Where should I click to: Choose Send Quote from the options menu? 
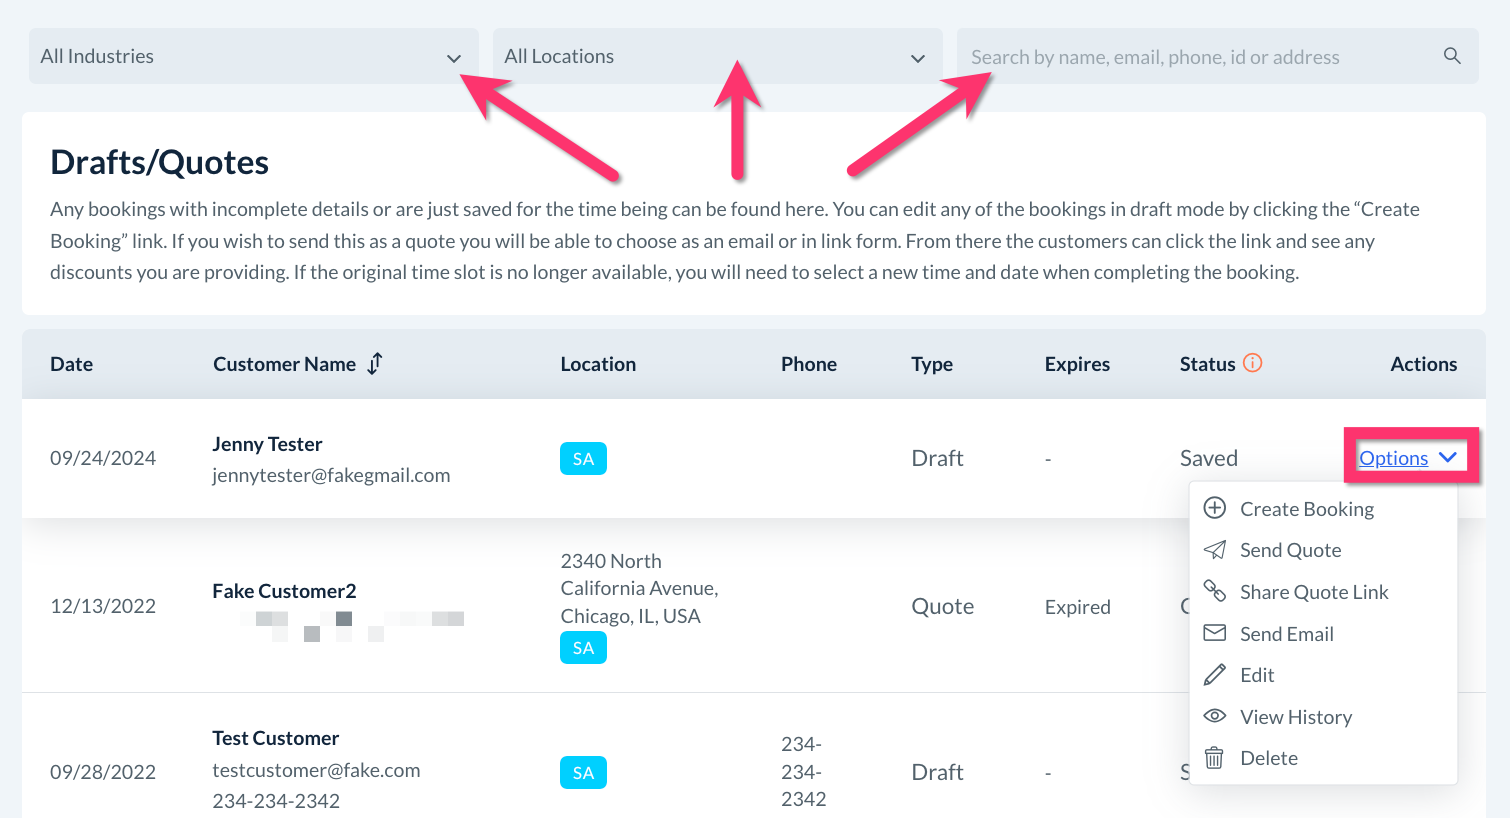pyautogui.click(x=1290, y=550)
